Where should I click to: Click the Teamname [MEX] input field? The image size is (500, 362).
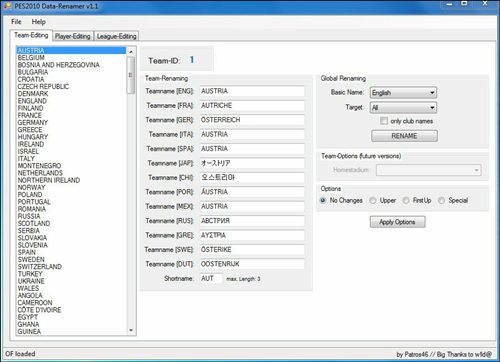click(x=252, y=206)
